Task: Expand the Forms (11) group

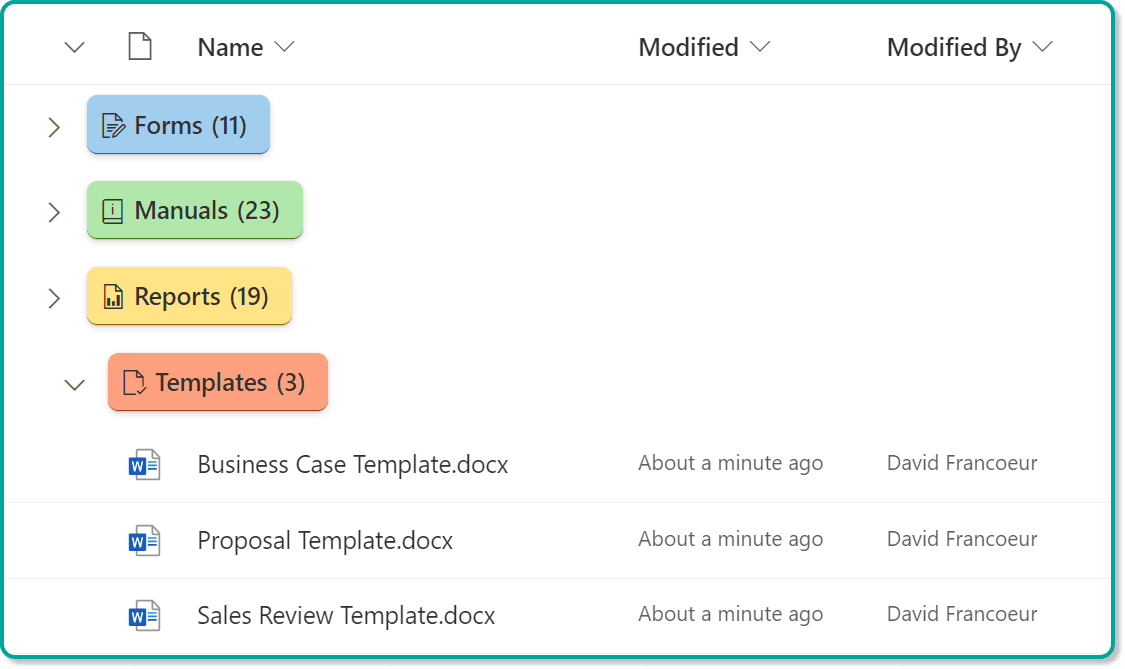Action: pos(54,127)
